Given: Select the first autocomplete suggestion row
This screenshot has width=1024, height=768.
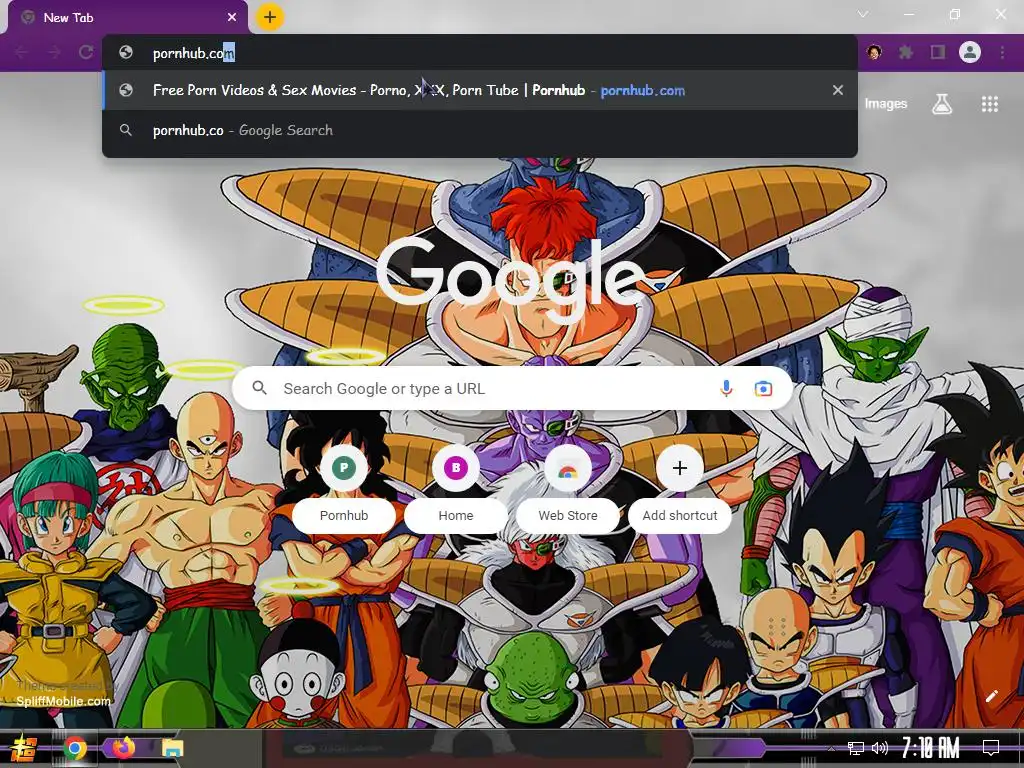Looking at the screenshot, I should click(x=479, y=90).
